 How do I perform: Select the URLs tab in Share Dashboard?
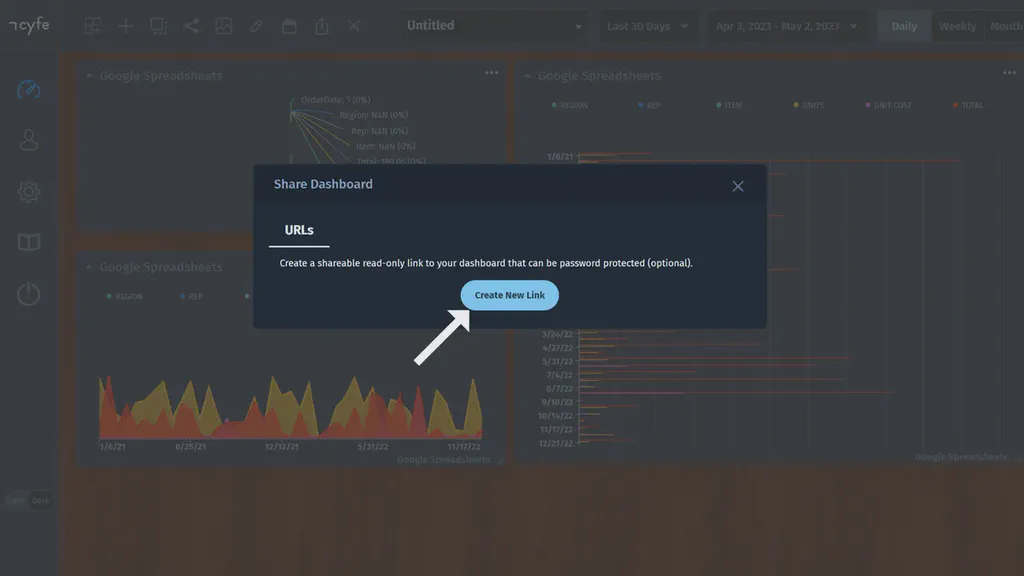(298, 229)
